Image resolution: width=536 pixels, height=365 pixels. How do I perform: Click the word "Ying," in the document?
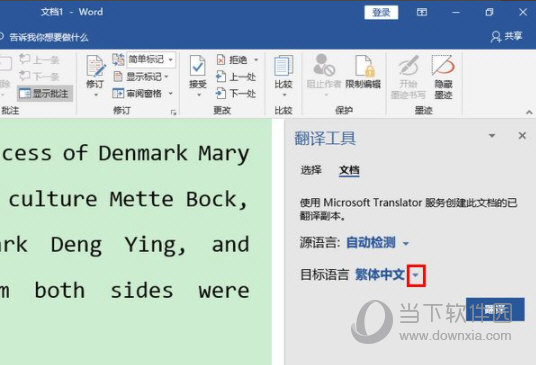pos(155,246)
